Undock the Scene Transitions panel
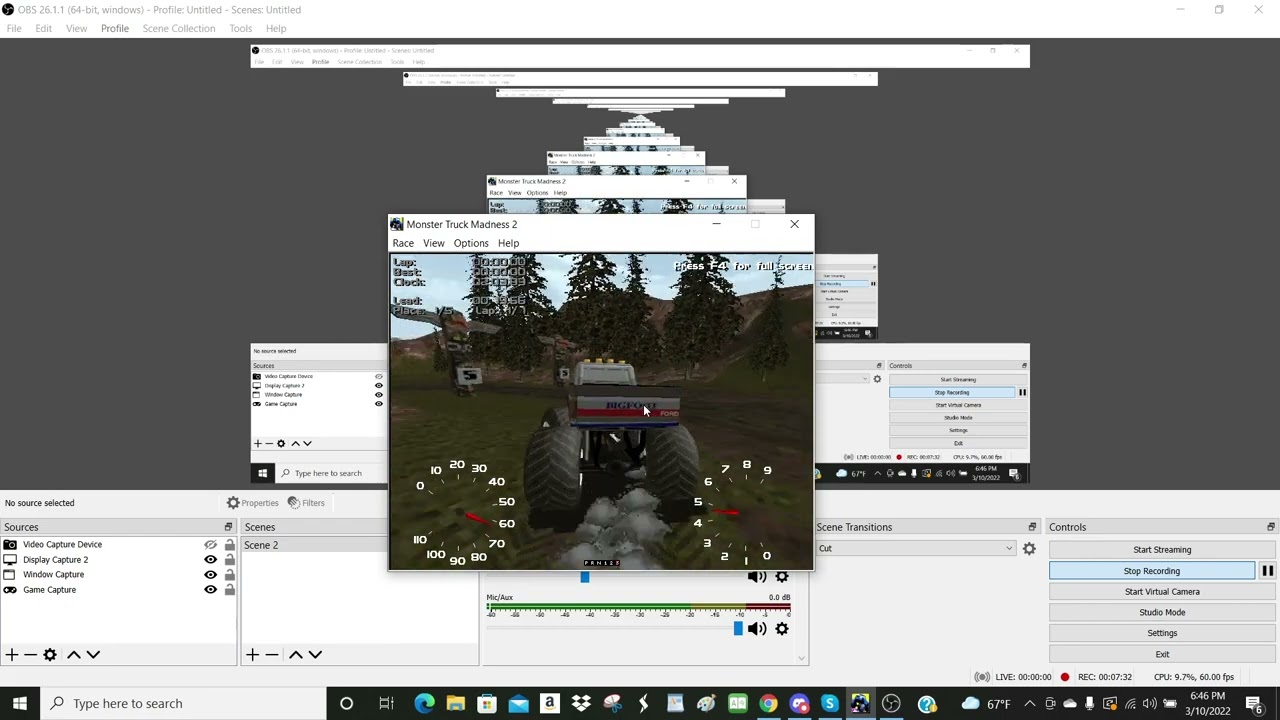 tap(1032, 527)
